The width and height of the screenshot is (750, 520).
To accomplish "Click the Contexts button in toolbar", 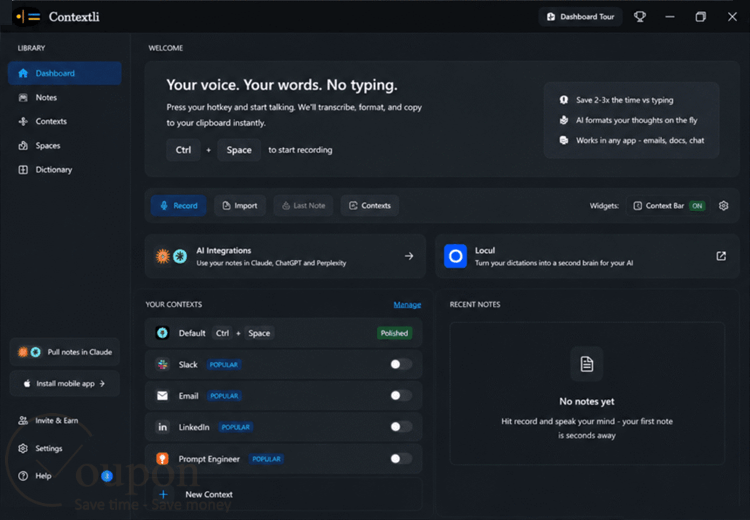I will tap(370, 206).
